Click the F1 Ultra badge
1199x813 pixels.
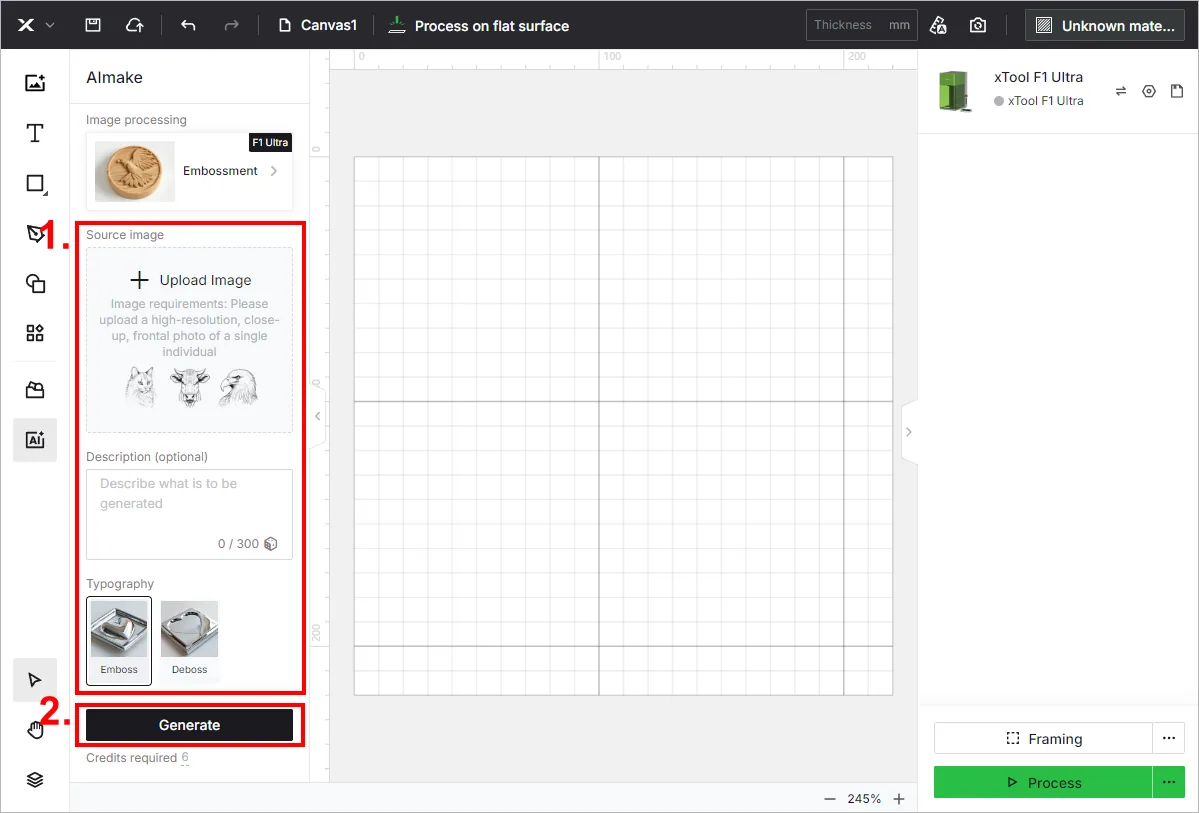(270, 142)
